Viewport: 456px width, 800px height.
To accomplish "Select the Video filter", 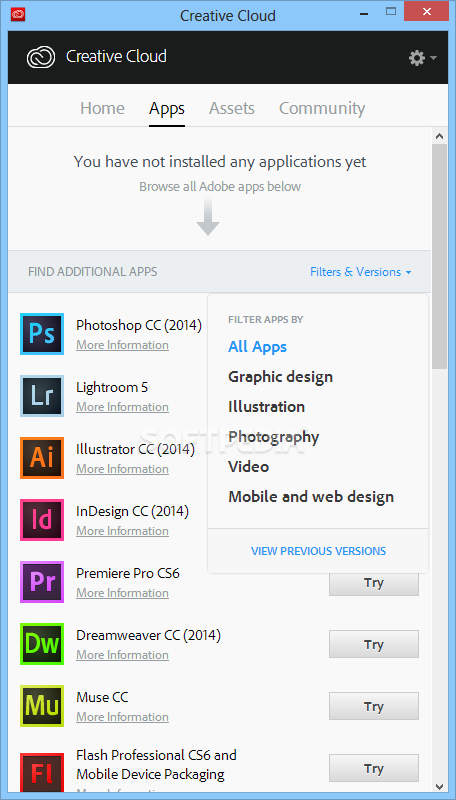I will click(x=248, y=467).
